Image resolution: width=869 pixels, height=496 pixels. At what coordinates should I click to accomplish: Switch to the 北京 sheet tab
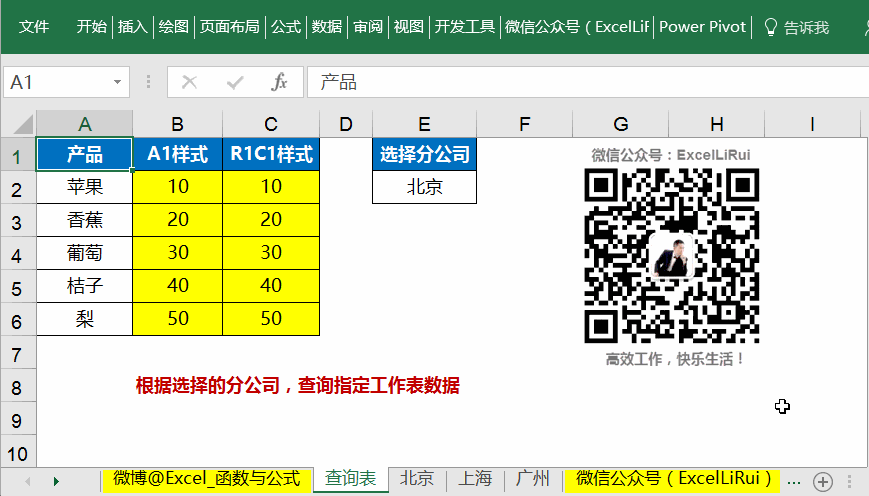click(x=417, y=479)
